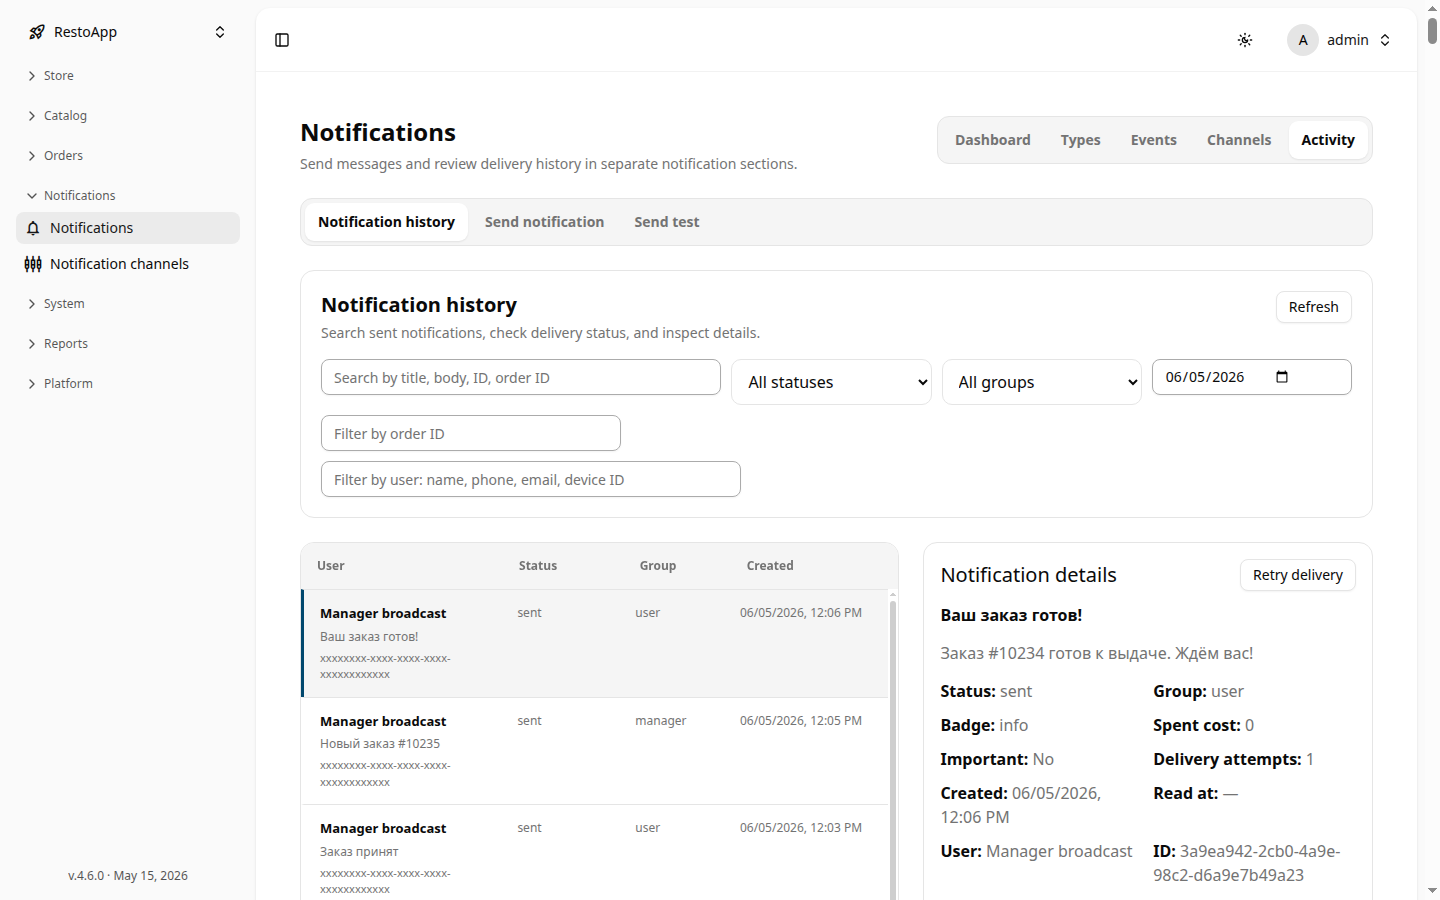Click the page scrollbar down arrow

(1432, 890)
